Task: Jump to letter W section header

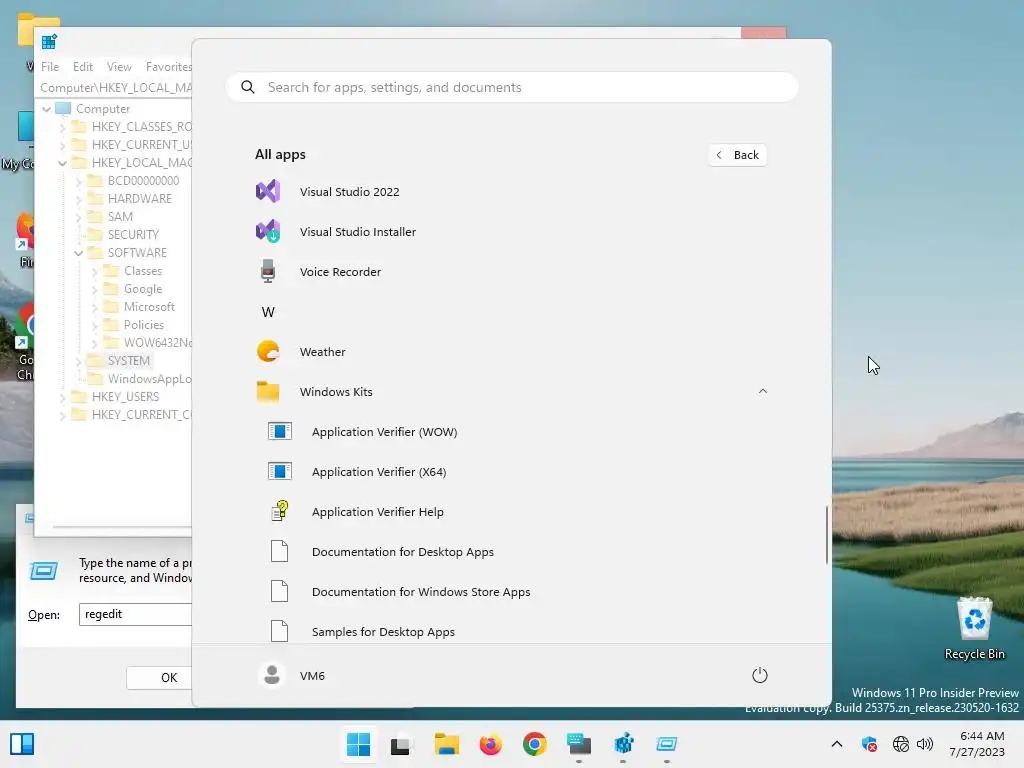Action: coord(268,312)
